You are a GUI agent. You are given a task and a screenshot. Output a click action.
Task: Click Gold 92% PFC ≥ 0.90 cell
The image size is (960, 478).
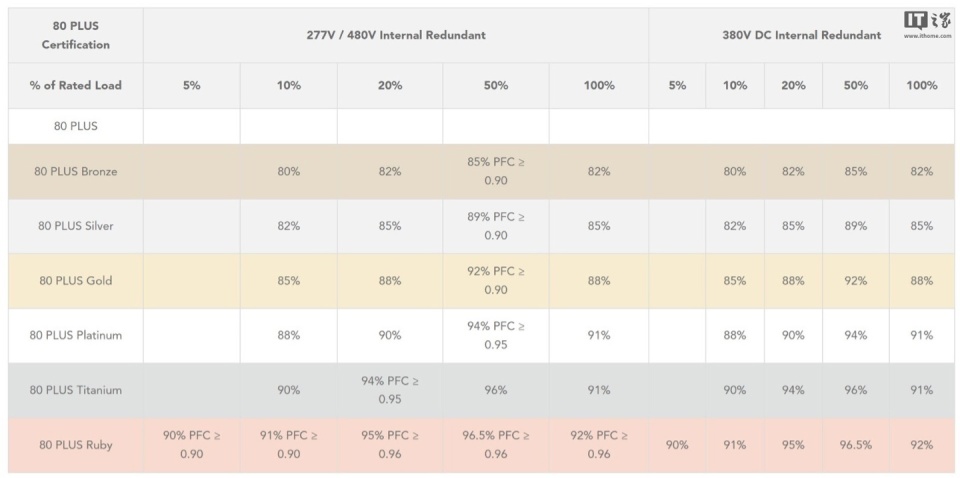(x=496, y=280)
